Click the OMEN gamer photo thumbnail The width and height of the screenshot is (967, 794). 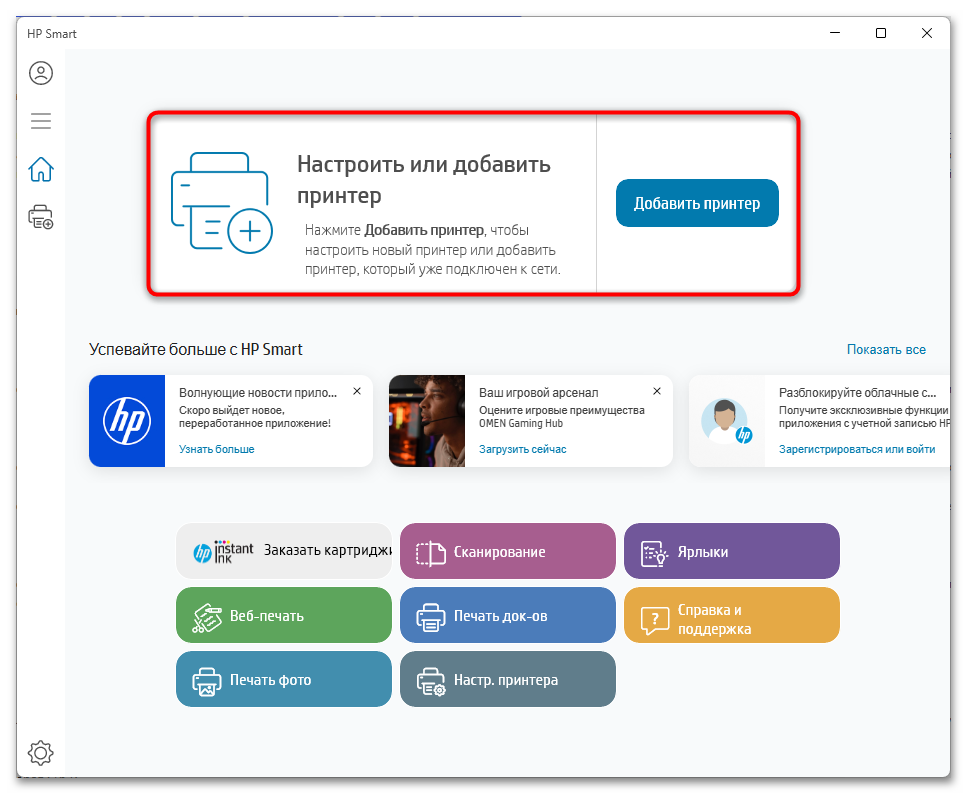pyautogui.click(x=427, y=421)
